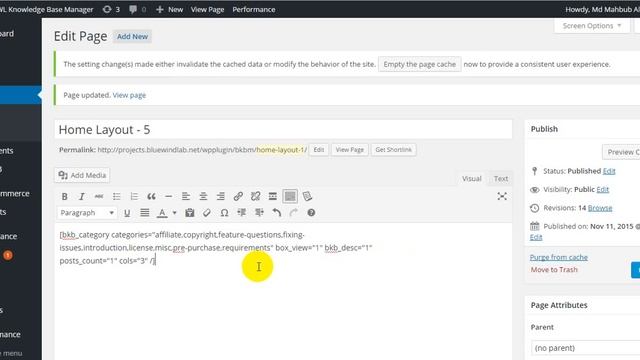Screen dimensions: 640x360
Task: Open Howdy user account menu
Action: pos(602,9)
